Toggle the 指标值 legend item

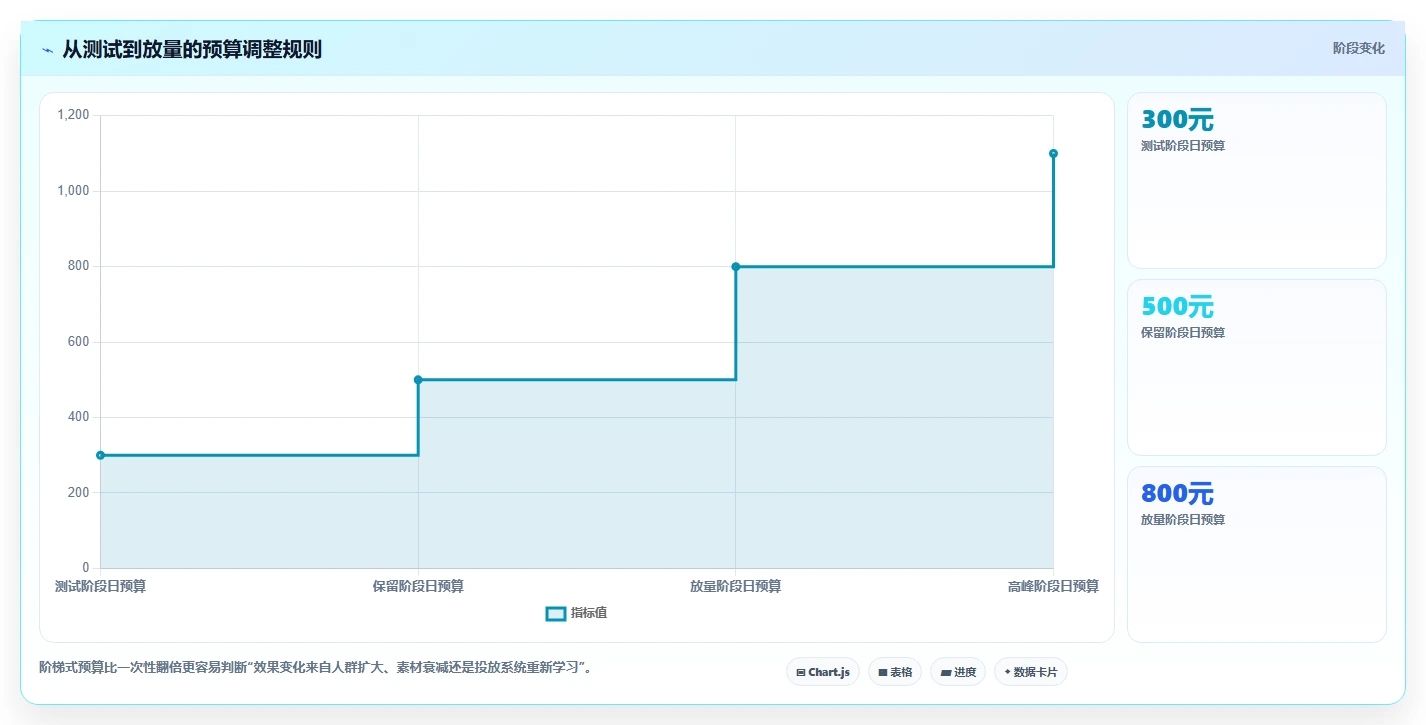pos(576,613)
